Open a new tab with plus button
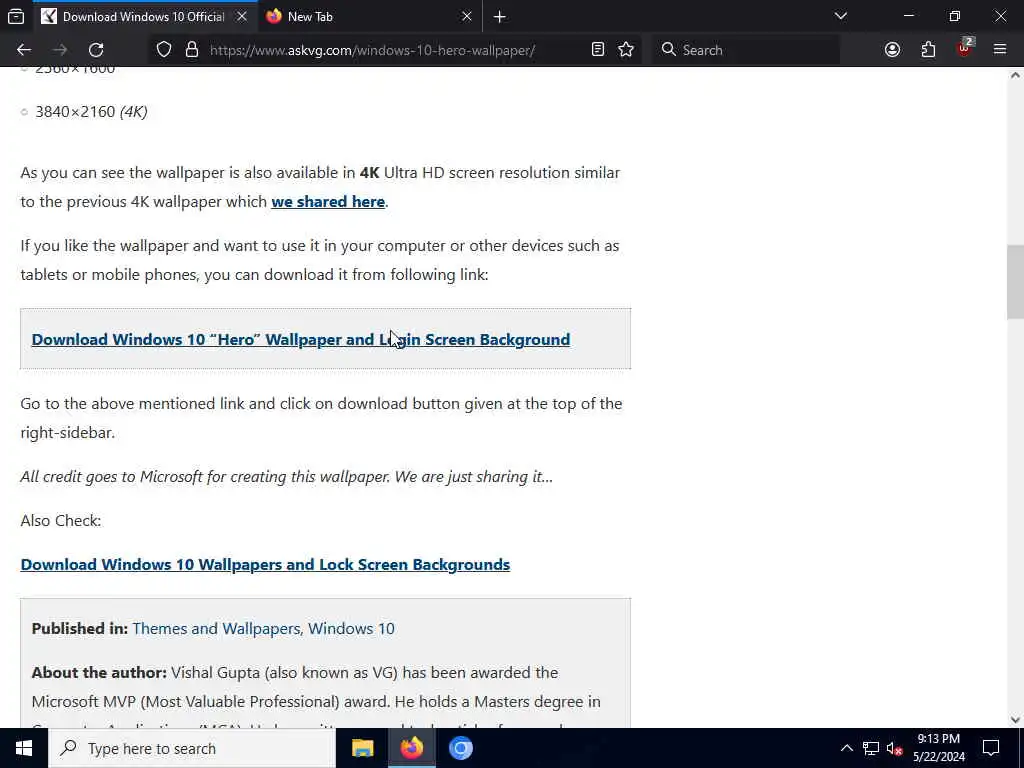This screenshot has height=768, width=1024. (x=500, y=17)
